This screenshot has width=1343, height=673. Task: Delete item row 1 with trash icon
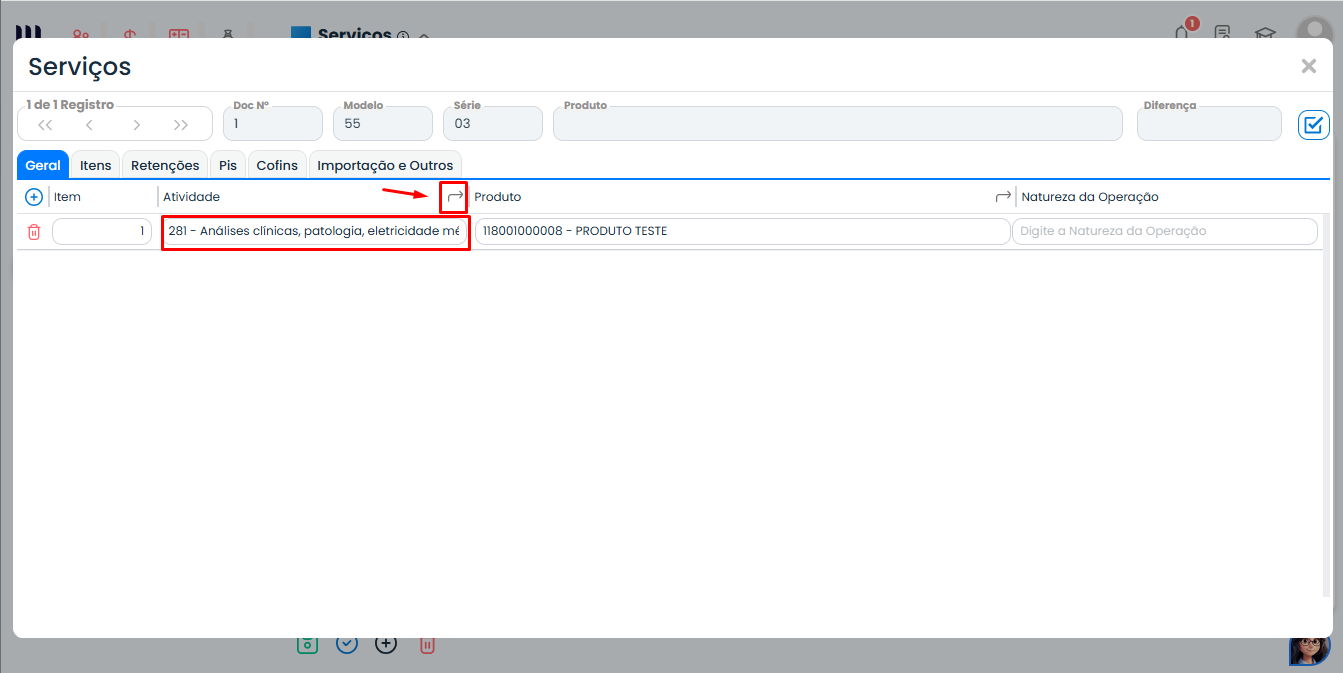point(34,232)
